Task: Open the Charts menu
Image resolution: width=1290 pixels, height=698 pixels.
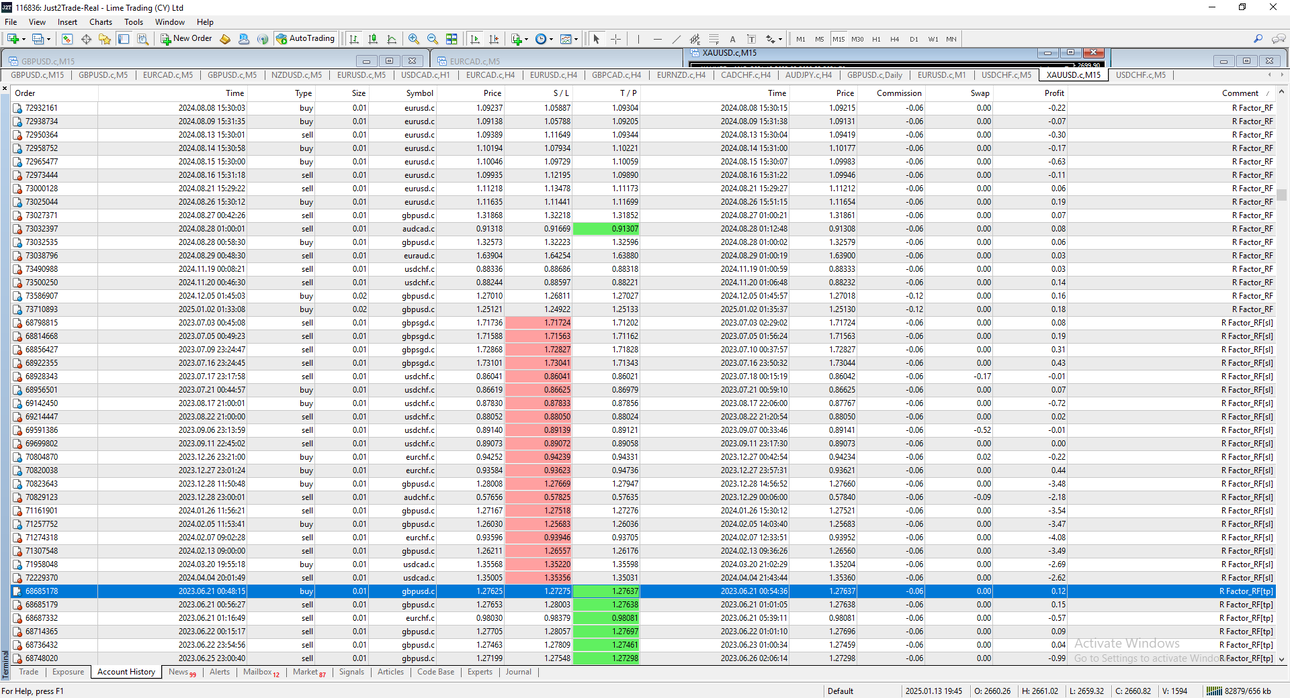Action: point(101,21)
